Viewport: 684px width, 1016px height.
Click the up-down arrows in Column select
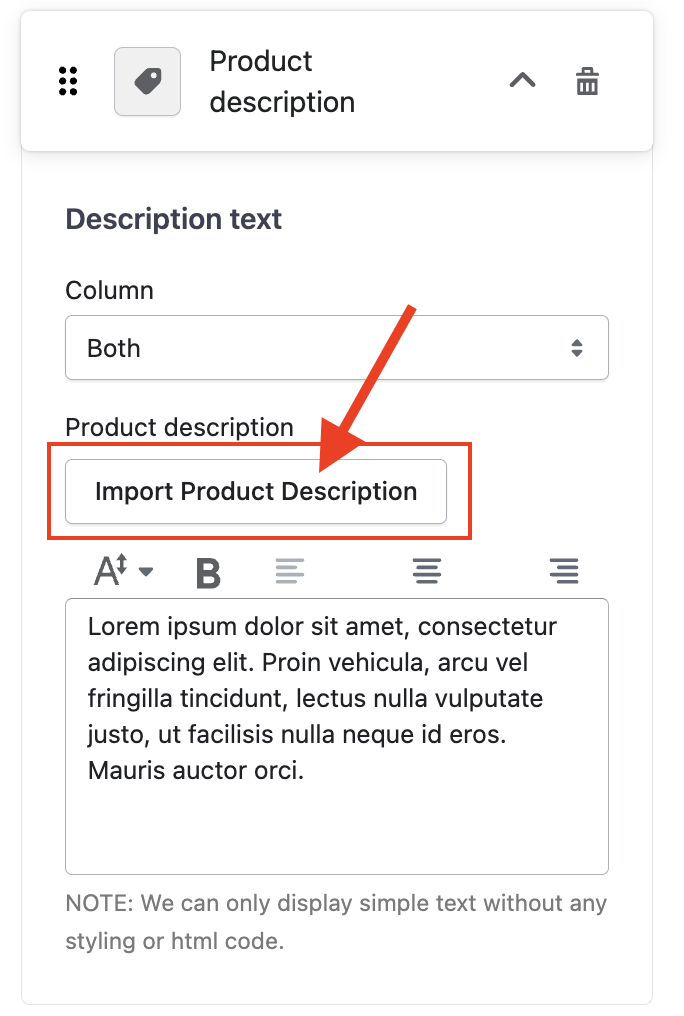(x=577, y=348)
